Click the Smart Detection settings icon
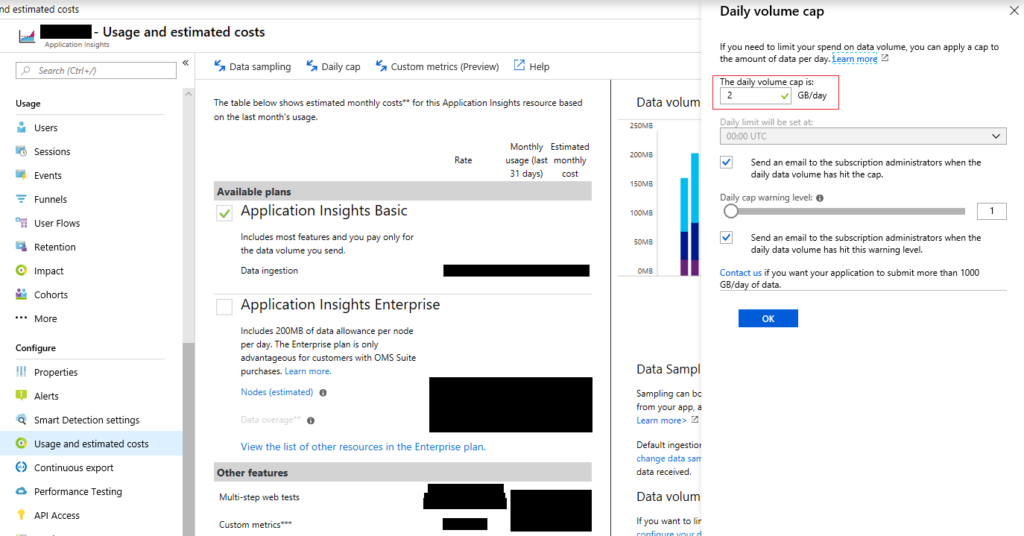The width and height of the screenshot is (1024, 536). pyautogui.click(x=22, y=420)
